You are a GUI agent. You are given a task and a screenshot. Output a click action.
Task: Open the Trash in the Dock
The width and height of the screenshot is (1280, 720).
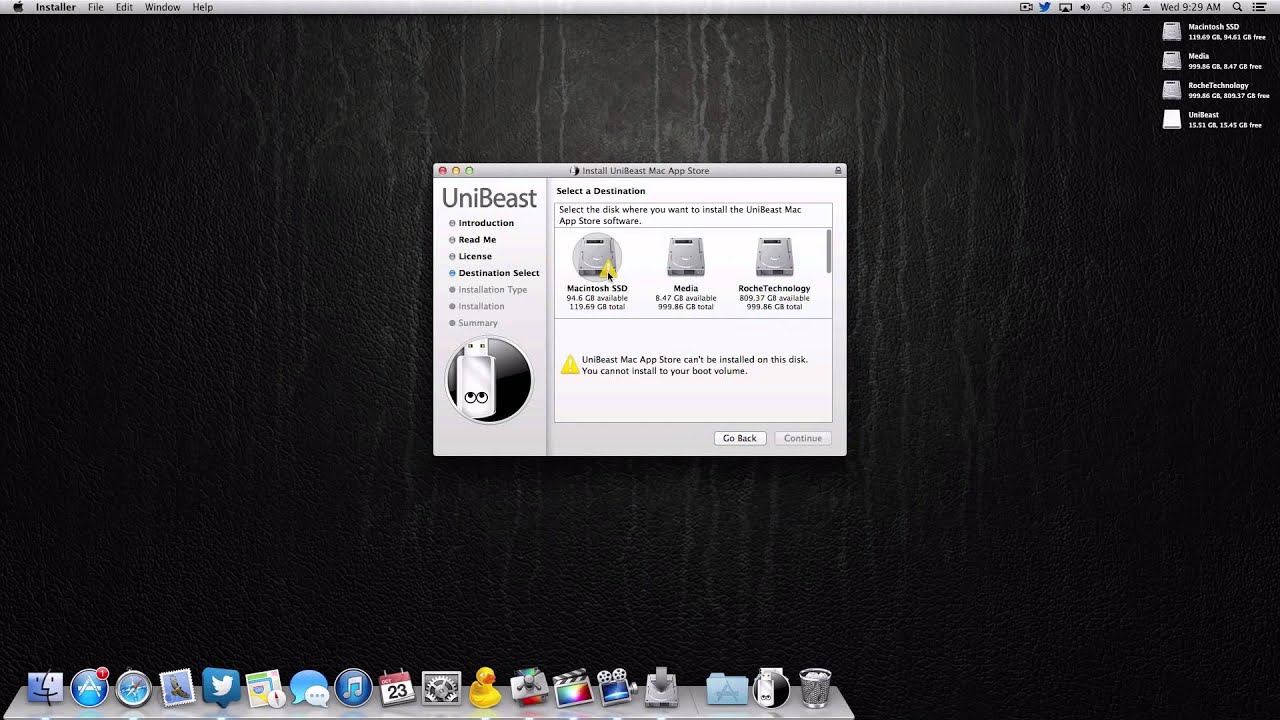pyautogui.click(x=815, y=688)
